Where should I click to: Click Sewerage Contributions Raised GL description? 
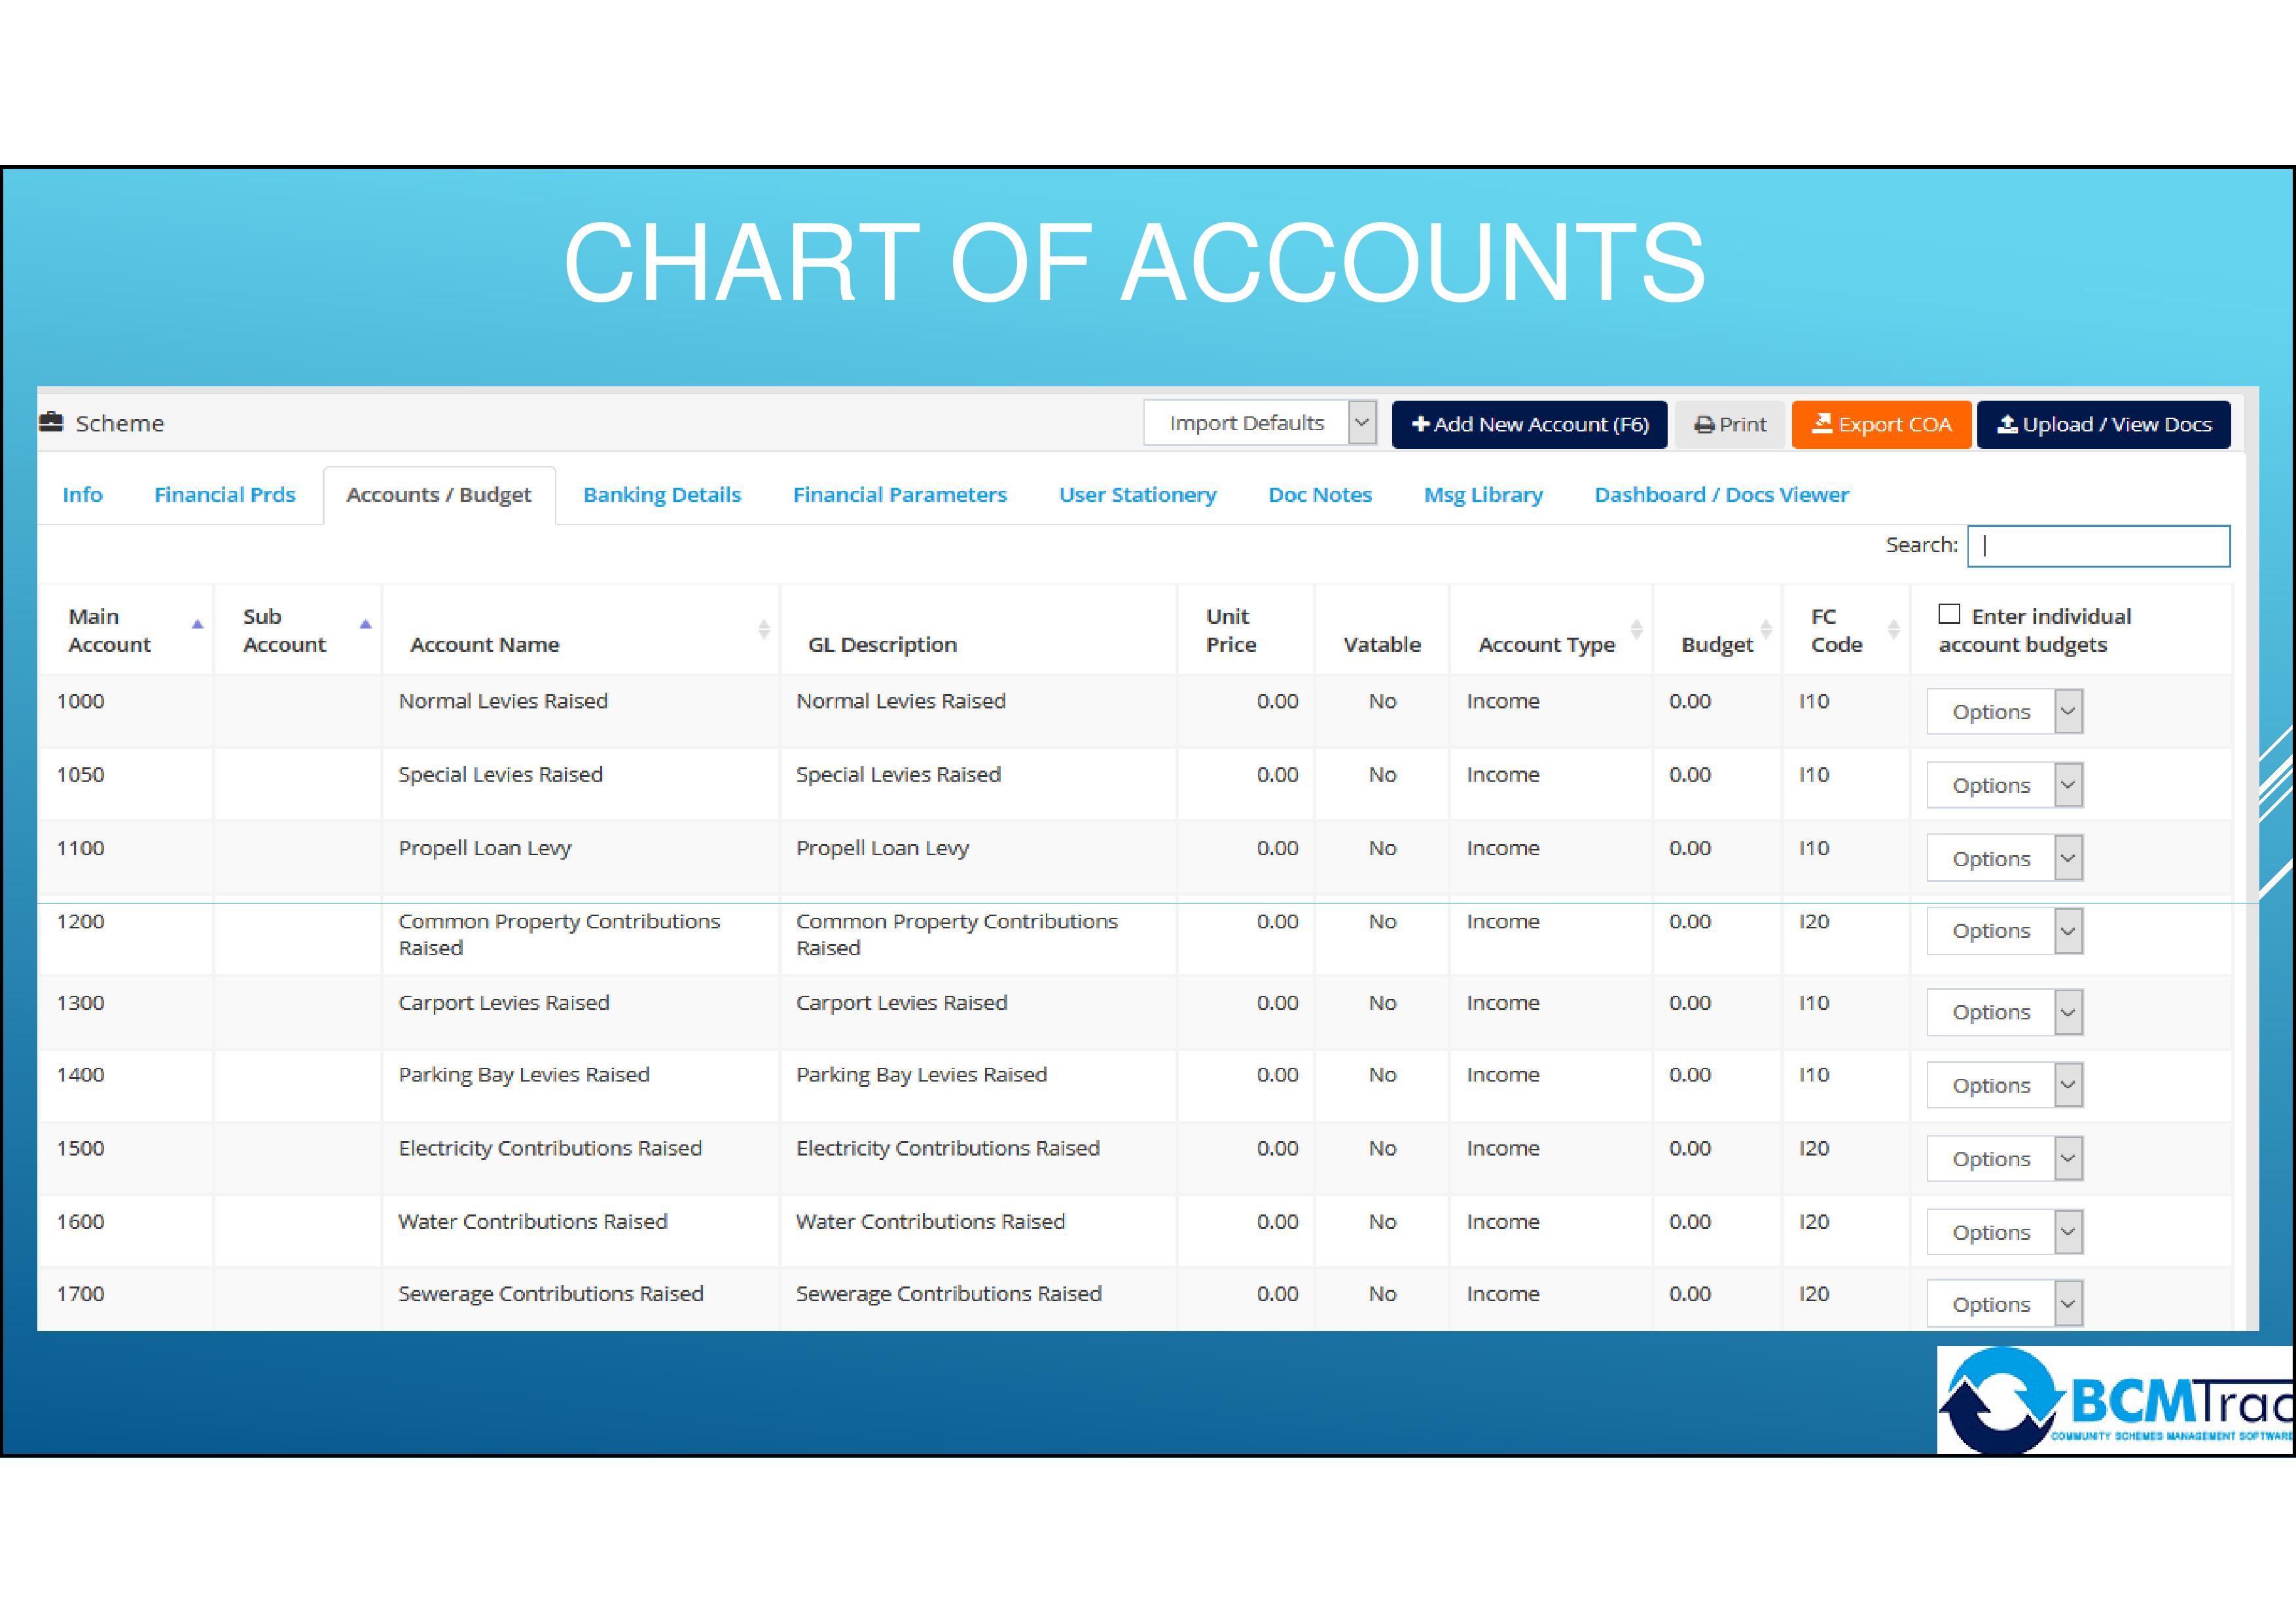[x=949, y=1294]
